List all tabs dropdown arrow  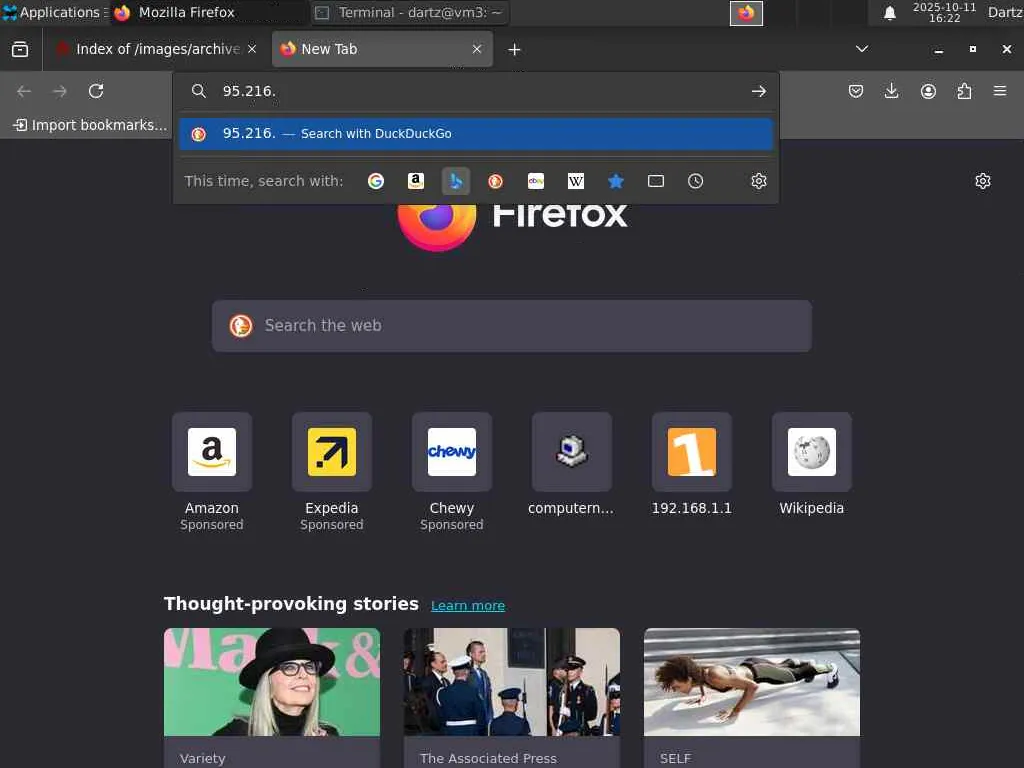click(x=862, y=49)
